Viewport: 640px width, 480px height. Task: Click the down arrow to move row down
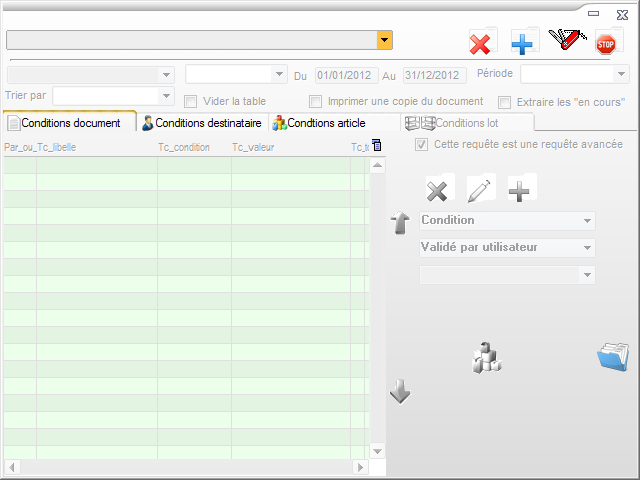pos(400,392)
